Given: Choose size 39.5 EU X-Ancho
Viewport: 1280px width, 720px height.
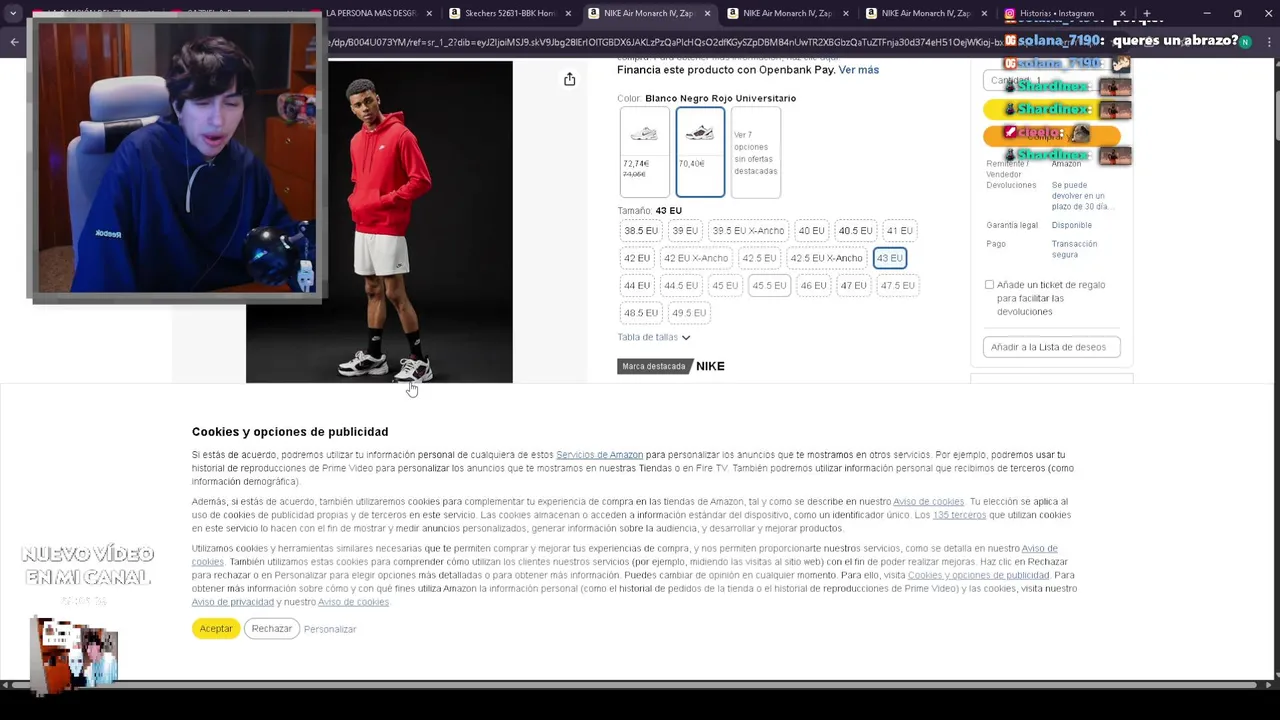Looking at the screenshot, I should (x=748, y=231).
